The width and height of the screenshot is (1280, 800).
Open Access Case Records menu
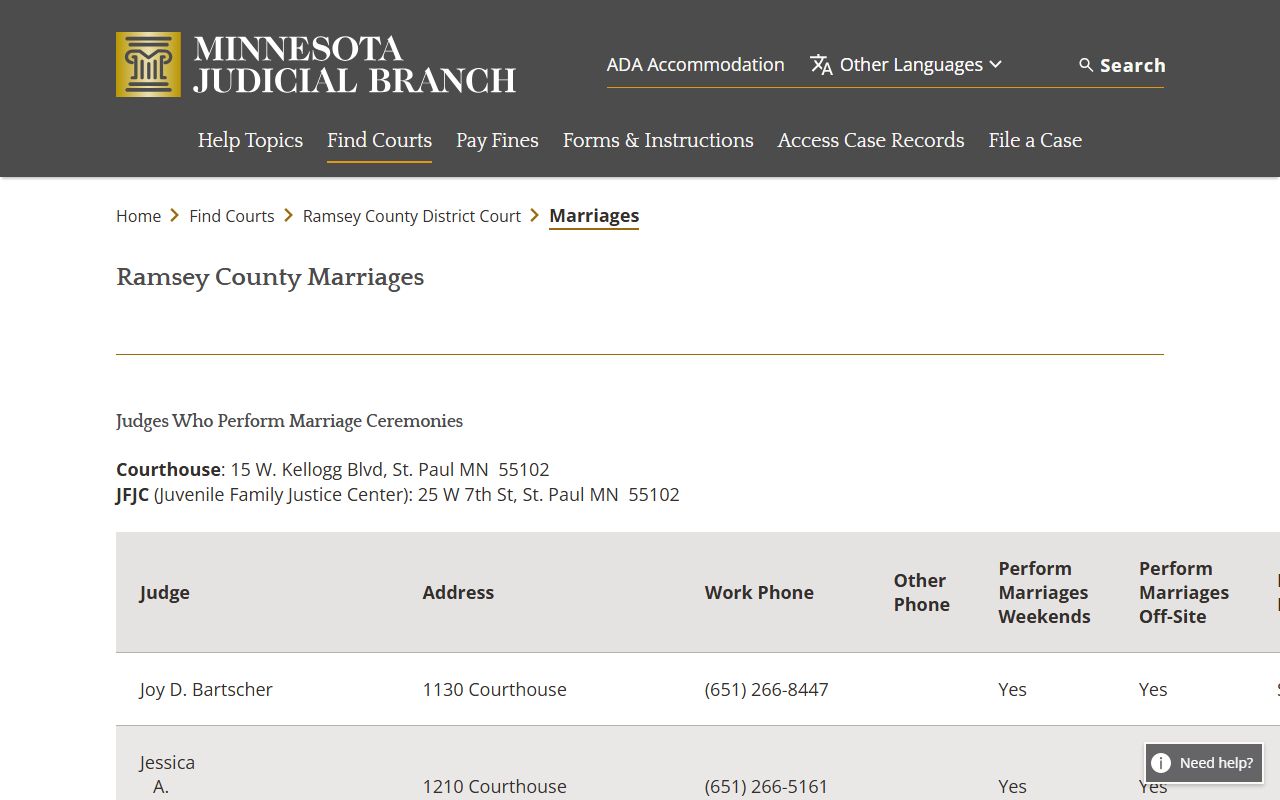[x=871, y=140]
